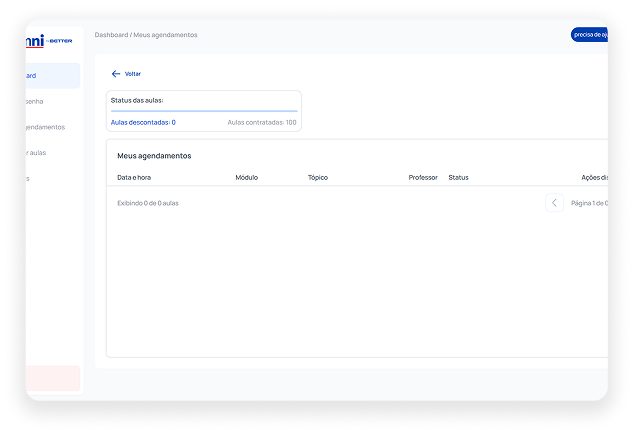Screen dimensions: 634x434
Task: Click the logo in the sidebar
Action: click(x=50, y=41)
